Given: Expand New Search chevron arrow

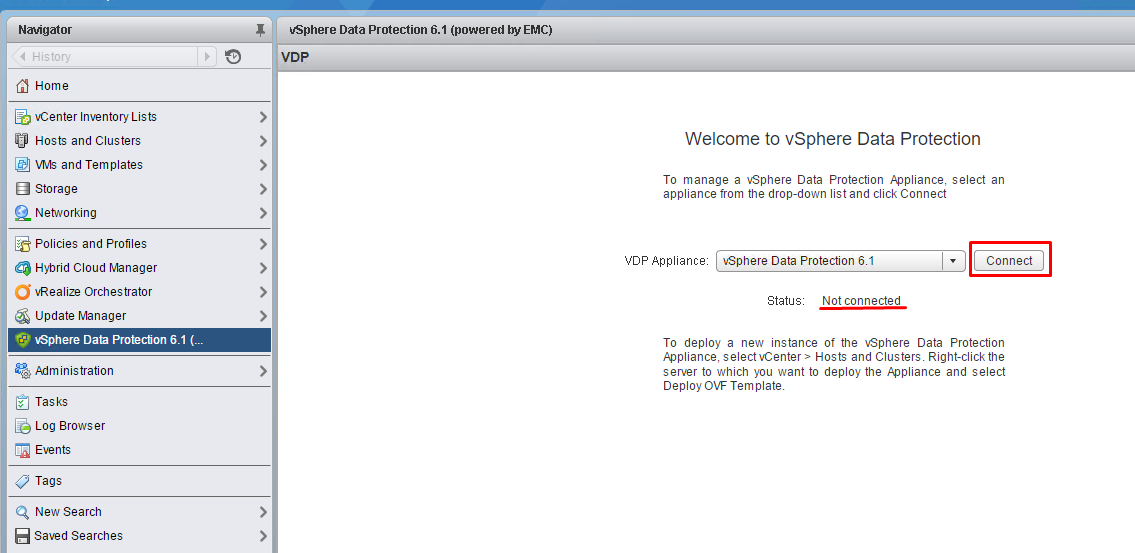Looking at the screenshot, I should click(x=263, y=512).
